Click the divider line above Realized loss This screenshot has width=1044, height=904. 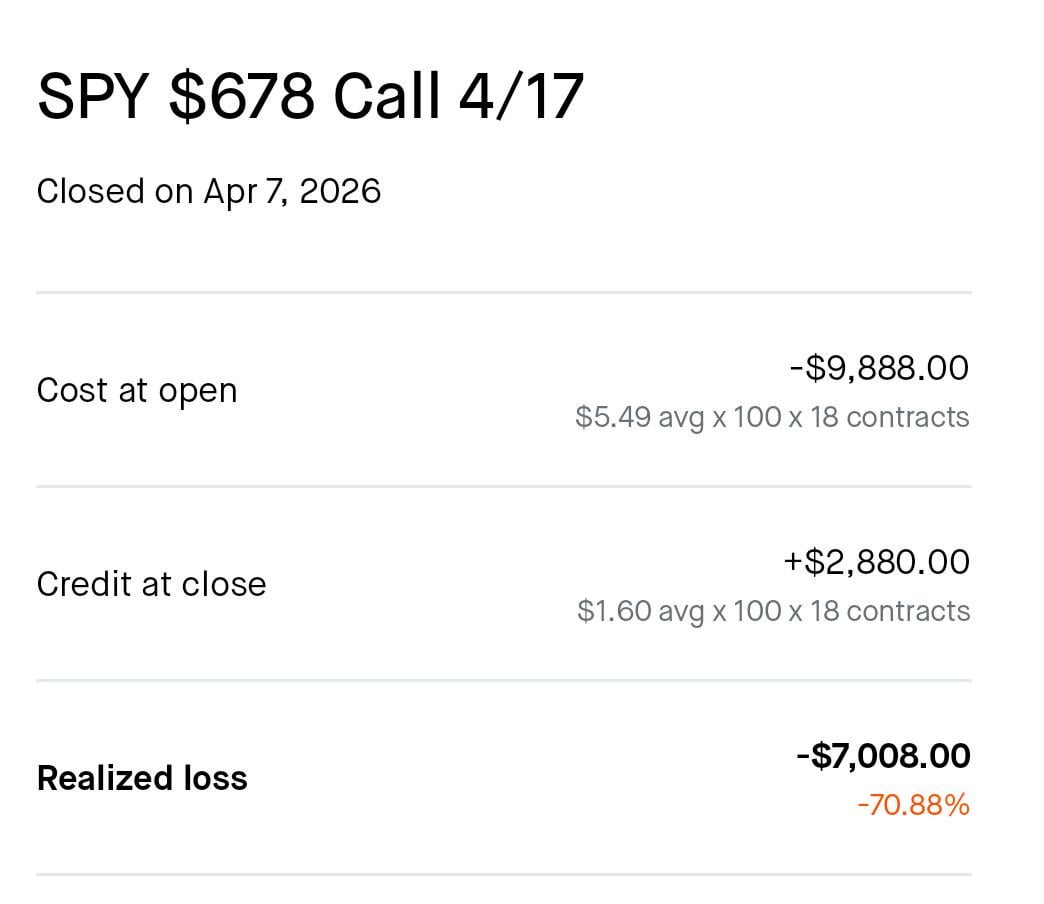point(503,681)
